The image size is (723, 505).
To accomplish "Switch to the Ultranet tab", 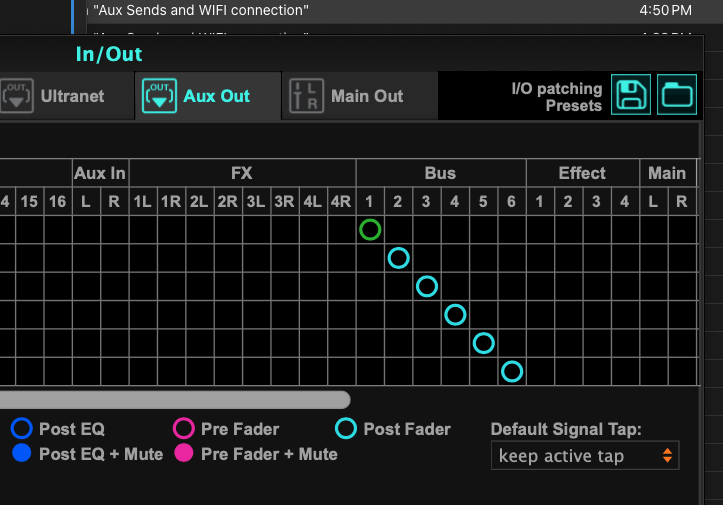I will 66,96.
